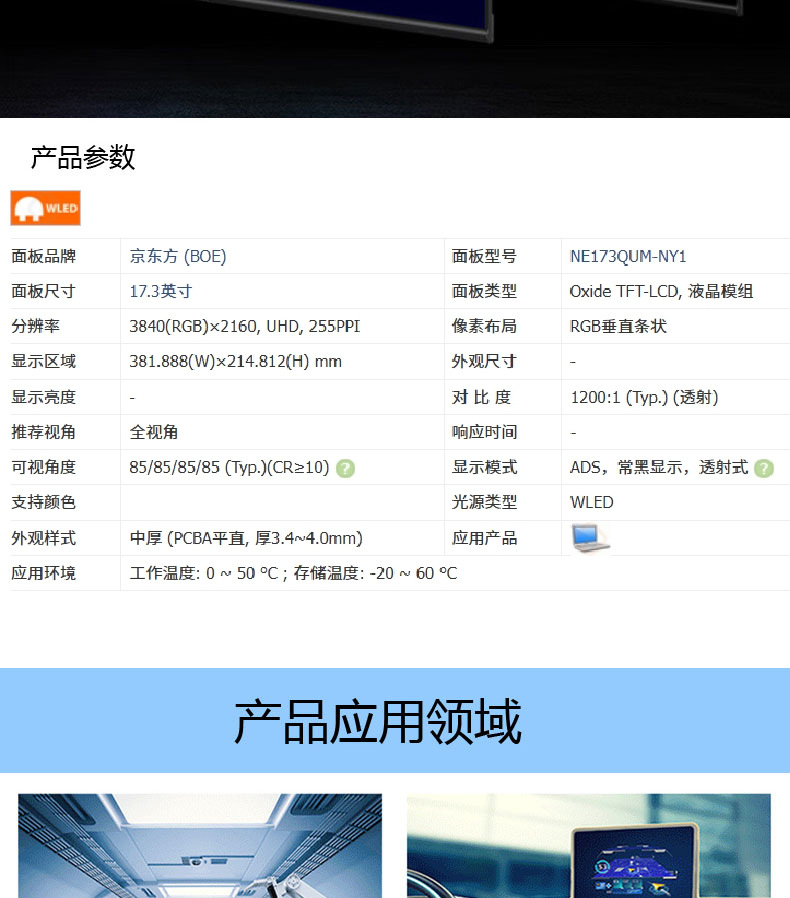This screenshot has height=898, width=790.
Task: Select resolution value 3840(RGB)×2160, UHD, 255PPI
Action: pos(245,326)
